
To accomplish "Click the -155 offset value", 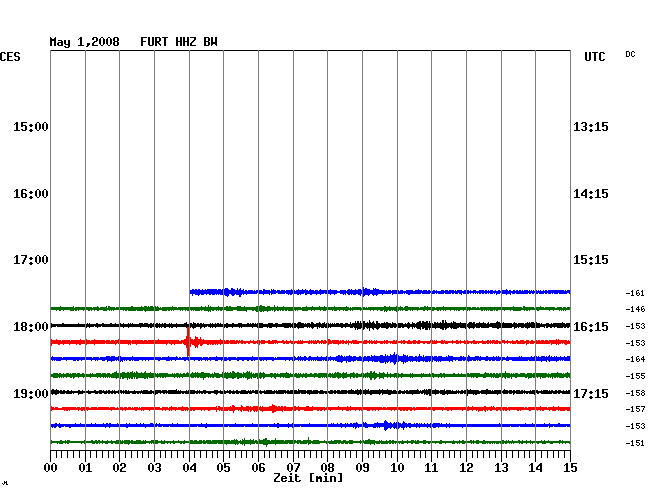I will tap(635, 376).
